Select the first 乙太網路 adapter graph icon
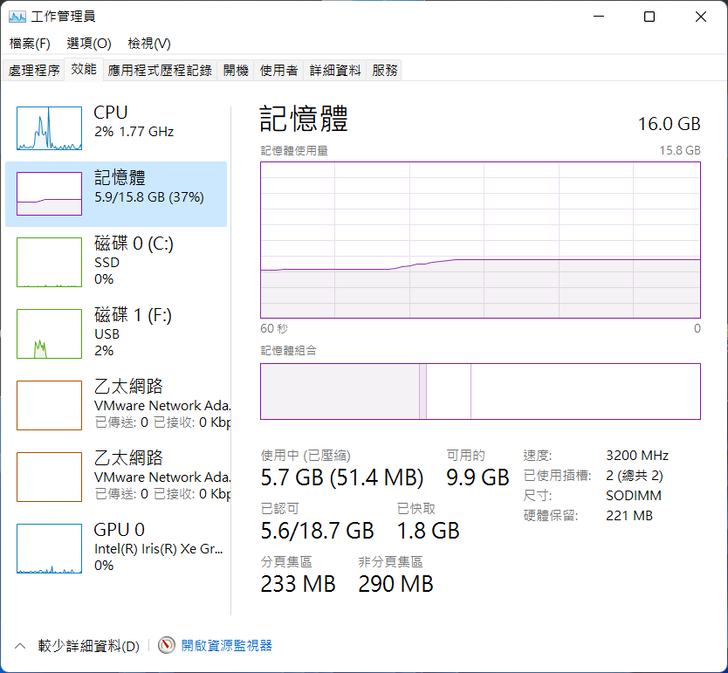Image resolution: width=728 pixels, height=673 pixels. pos(49,405)
